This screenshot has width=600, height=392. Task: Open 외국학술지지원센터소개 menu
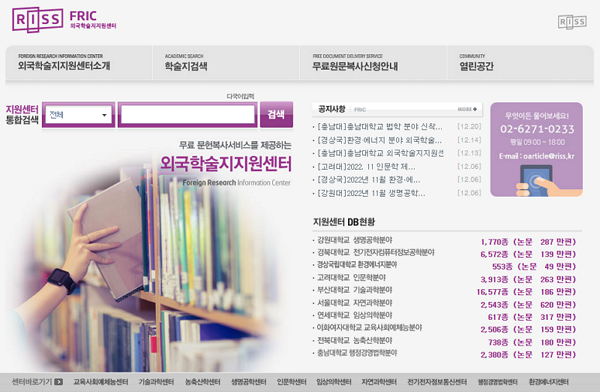click(64, 65)
